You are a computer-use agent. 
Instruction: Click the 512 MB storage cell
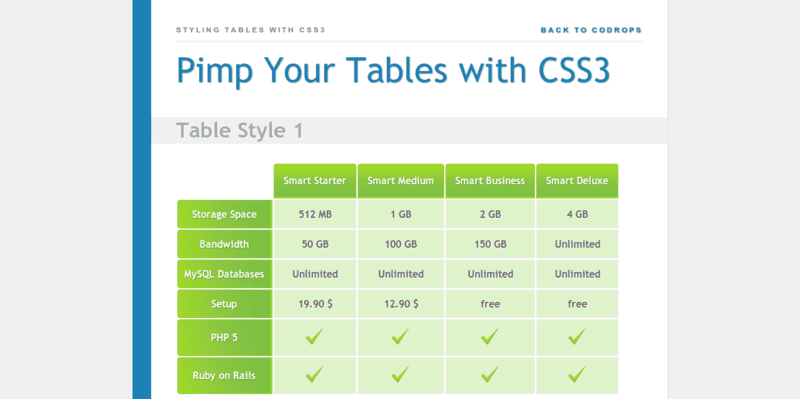[x=315, y=214]
